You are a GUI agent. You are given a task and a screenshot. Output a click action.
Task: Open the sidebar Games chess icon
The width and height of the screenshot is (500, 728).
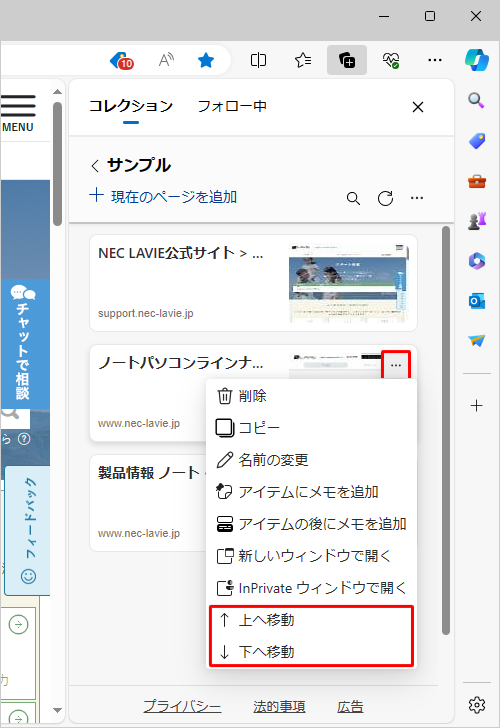(477, 221)
